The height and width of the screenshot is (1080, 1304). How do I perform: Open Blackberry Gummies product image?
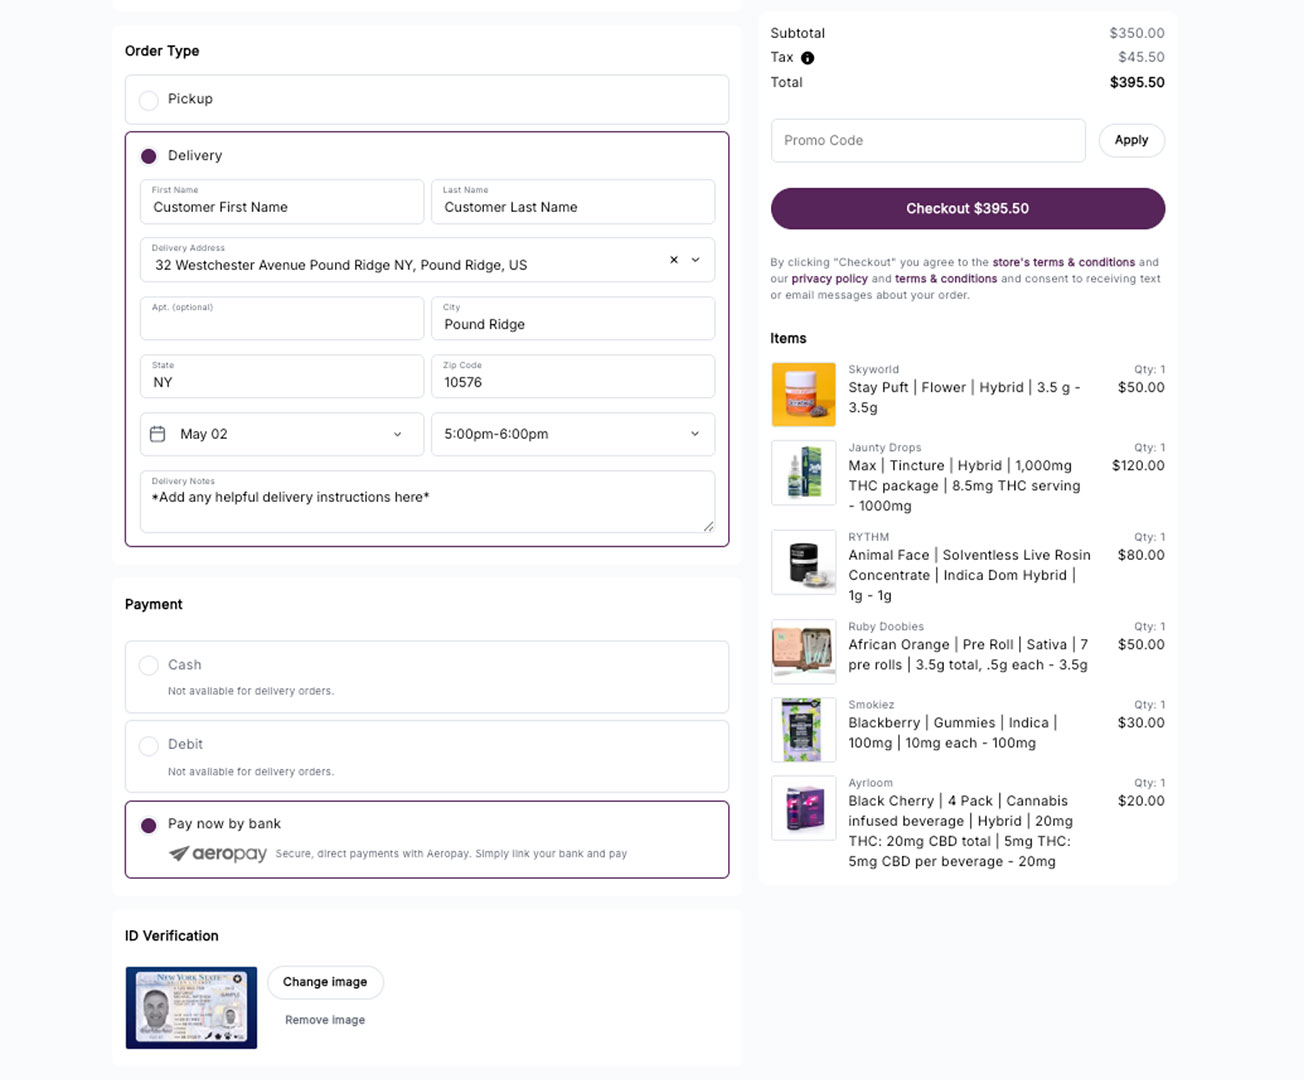803,730
